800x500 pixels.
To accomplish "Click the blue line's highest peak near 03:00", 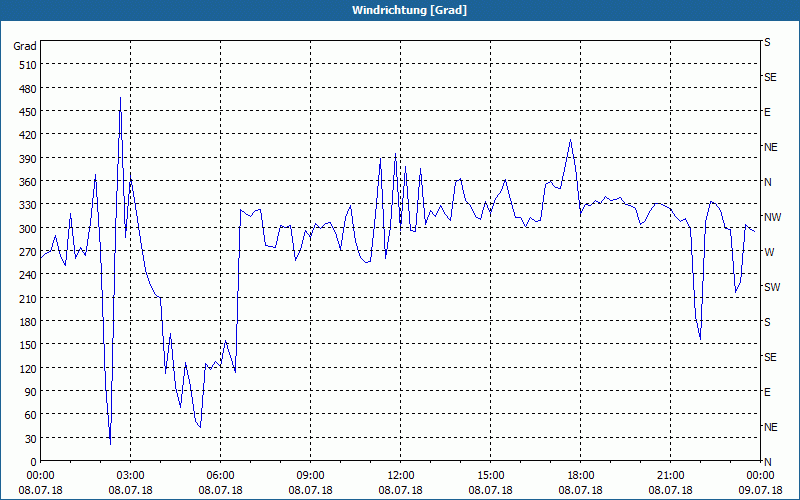I will point(120,98).
